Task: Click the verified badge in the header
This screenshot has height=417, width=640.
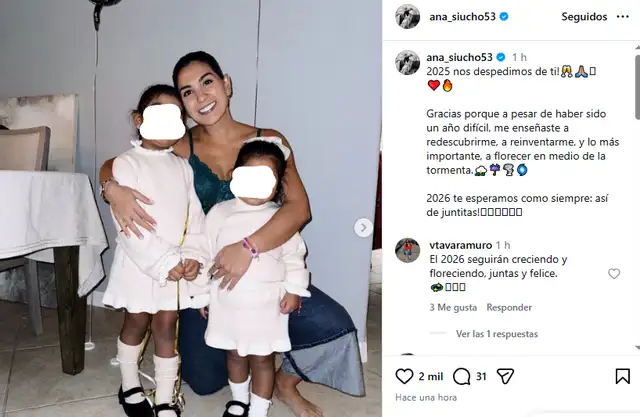Action: coord(504,17)
